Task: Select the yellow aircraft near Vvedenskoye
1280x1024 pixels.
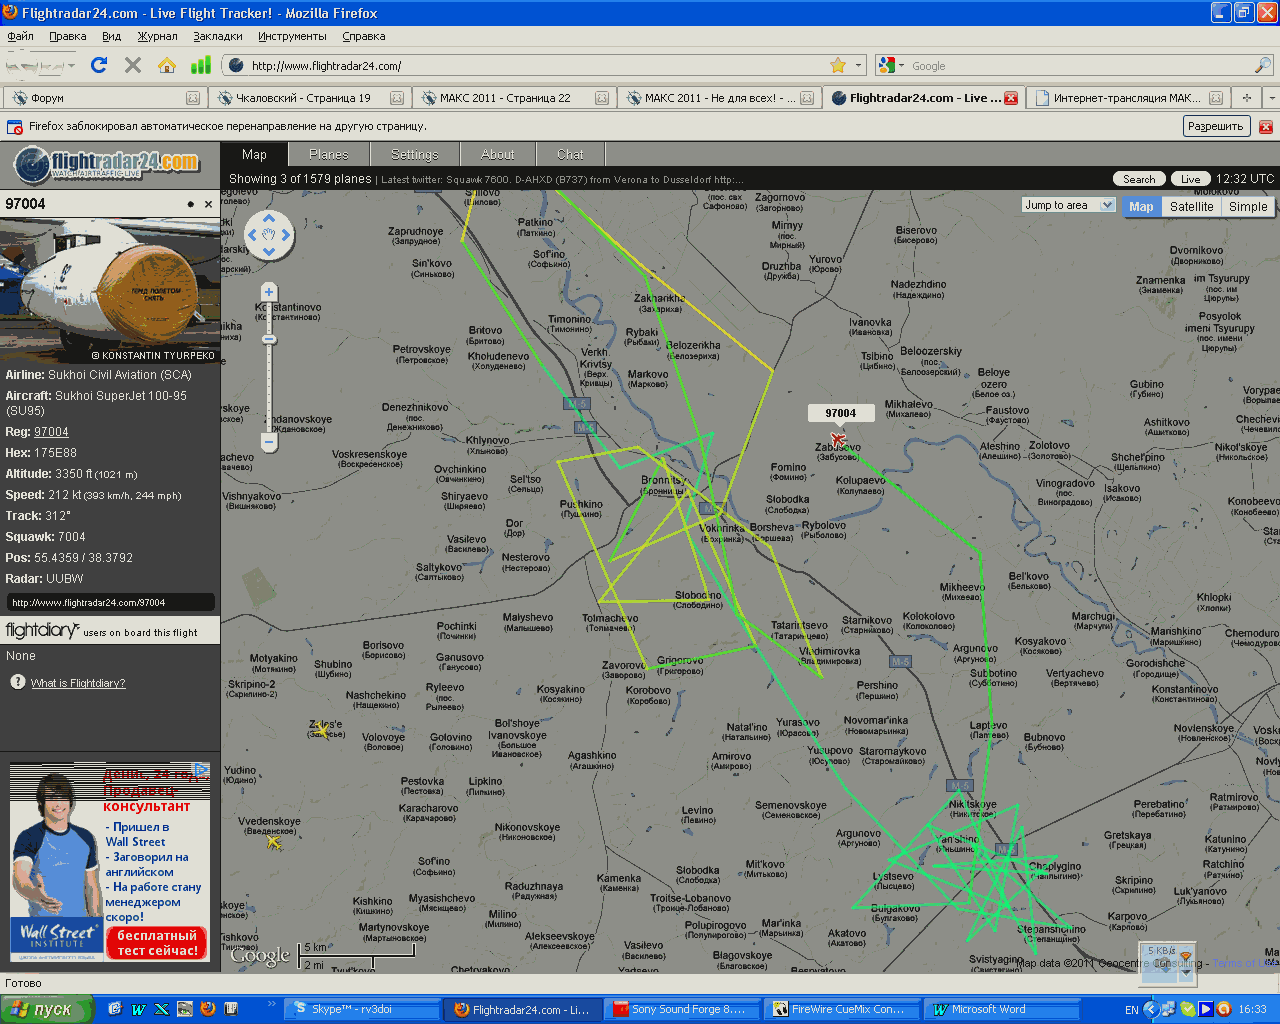Action: (274, 842)
